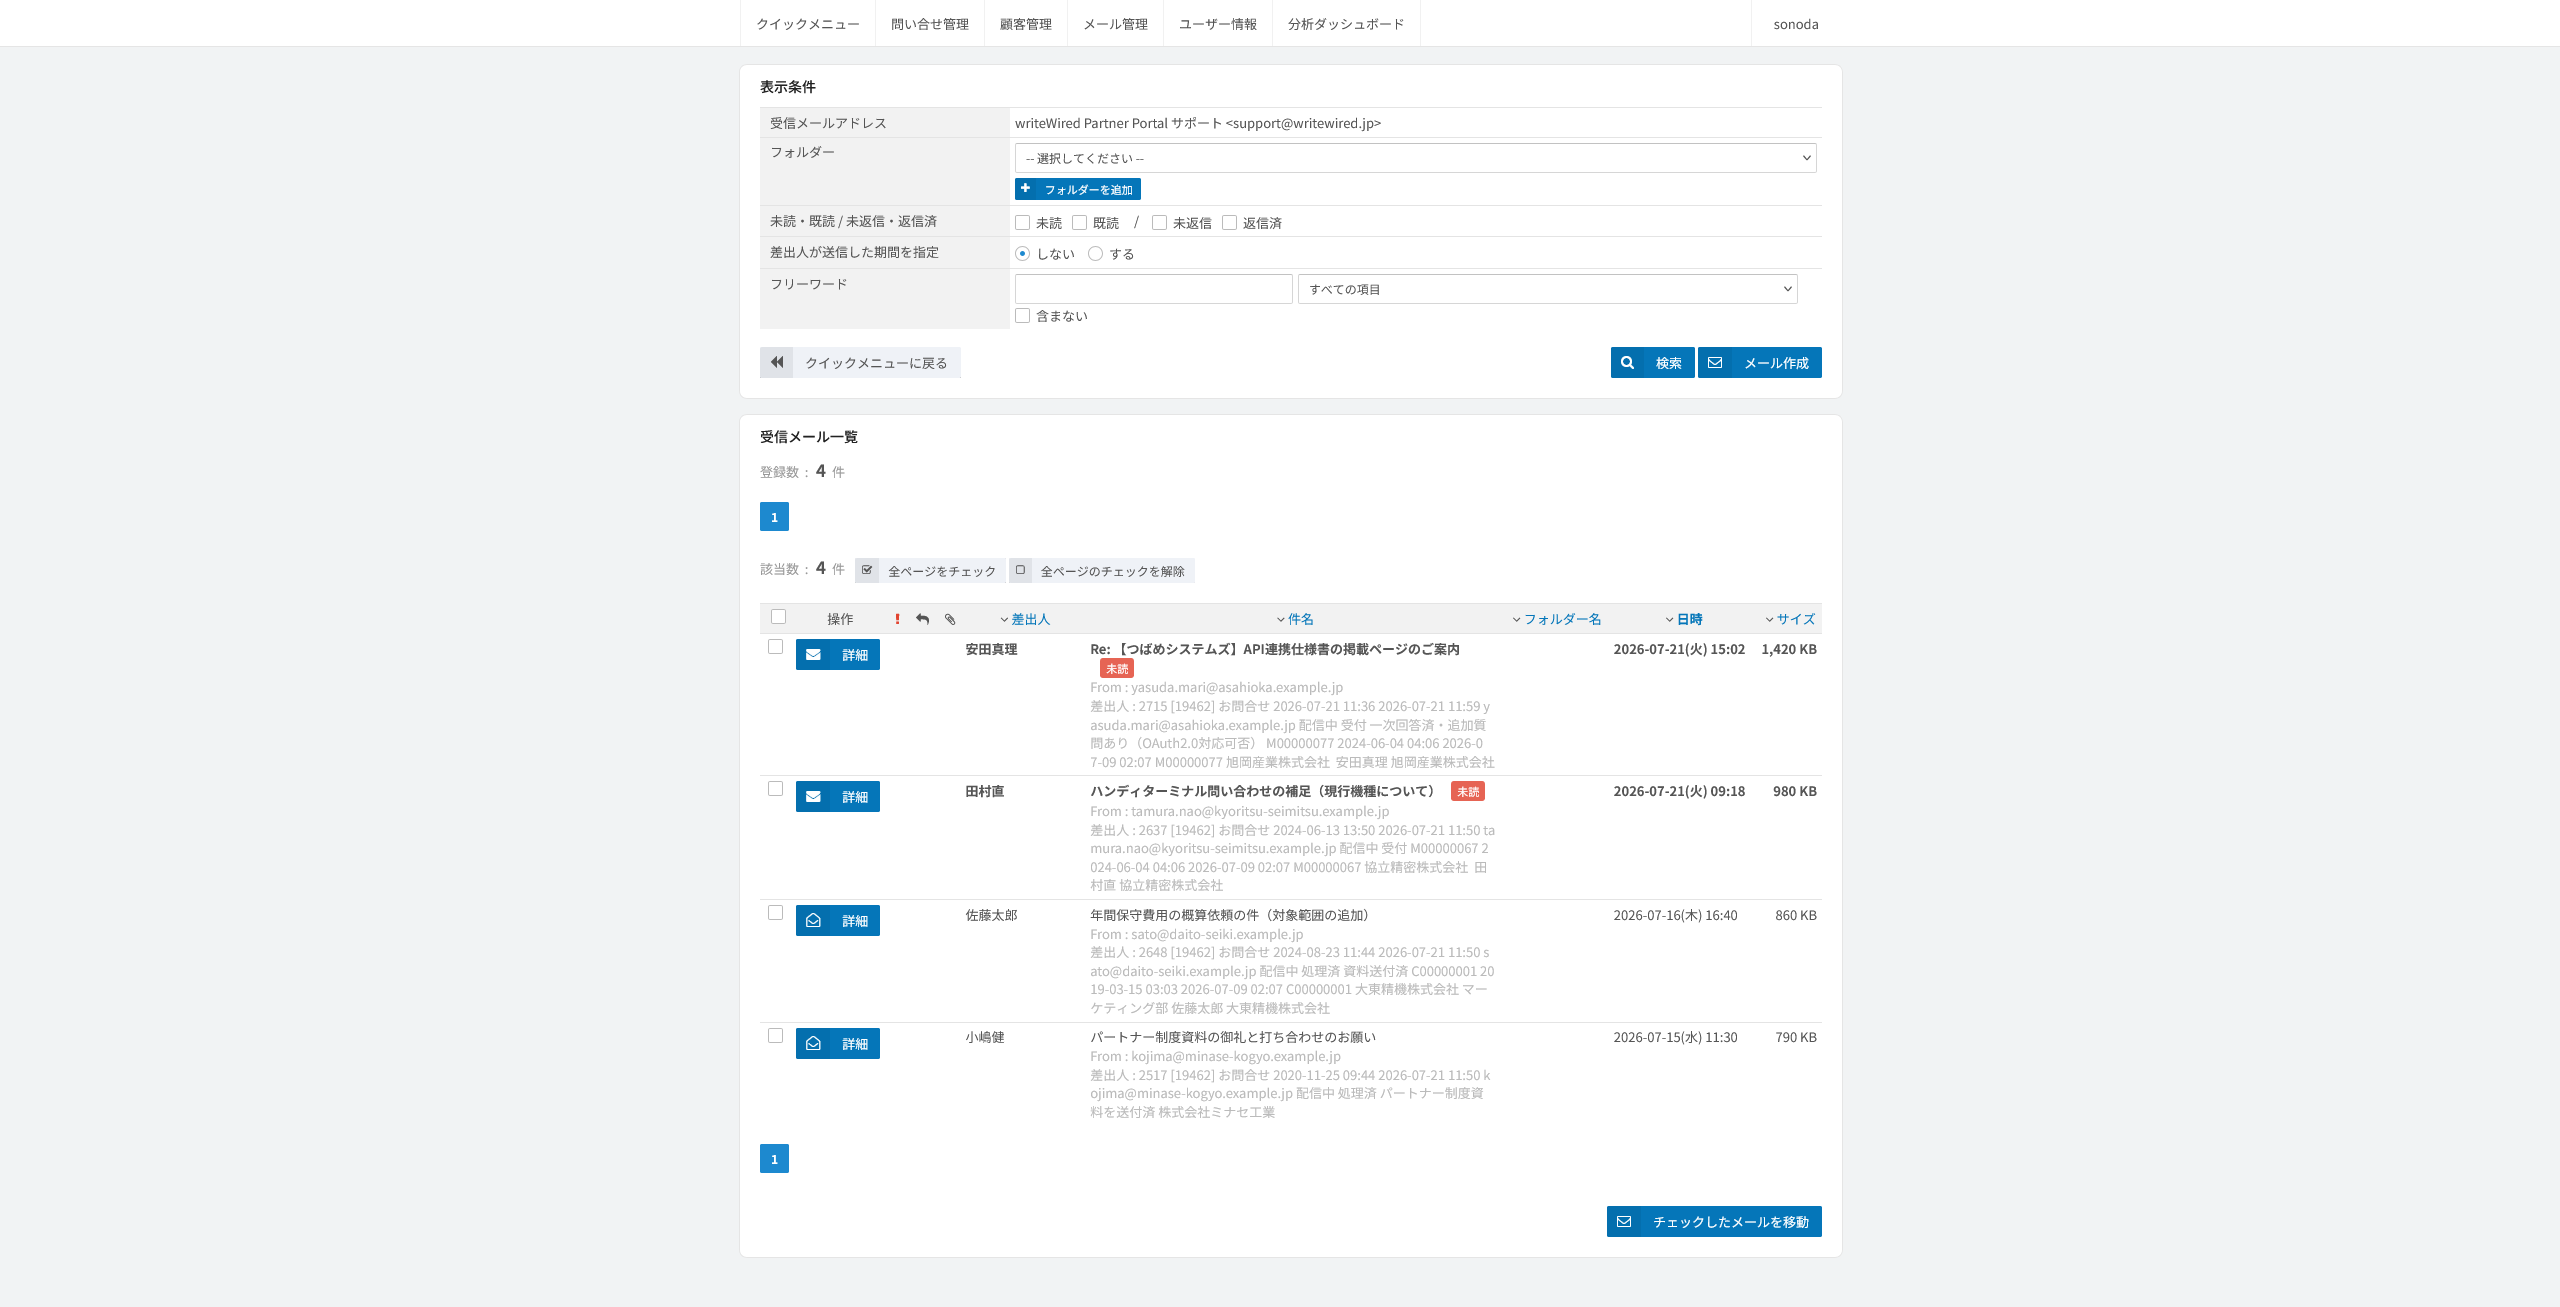Click the open envelope icon for 佐藤太郎's mail
Viewport: 2560px width, 1307px height.
coord(813,921)
